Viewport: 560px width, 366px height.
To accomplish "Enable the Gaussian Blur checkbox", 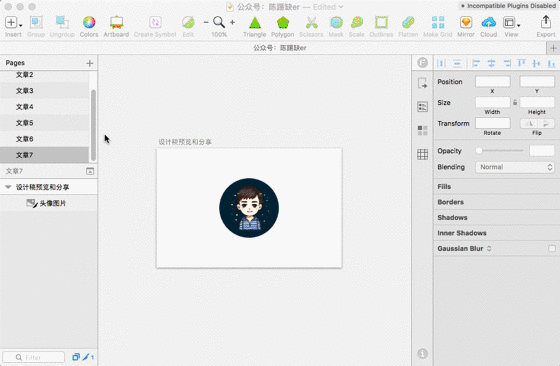I will [552, 249].
